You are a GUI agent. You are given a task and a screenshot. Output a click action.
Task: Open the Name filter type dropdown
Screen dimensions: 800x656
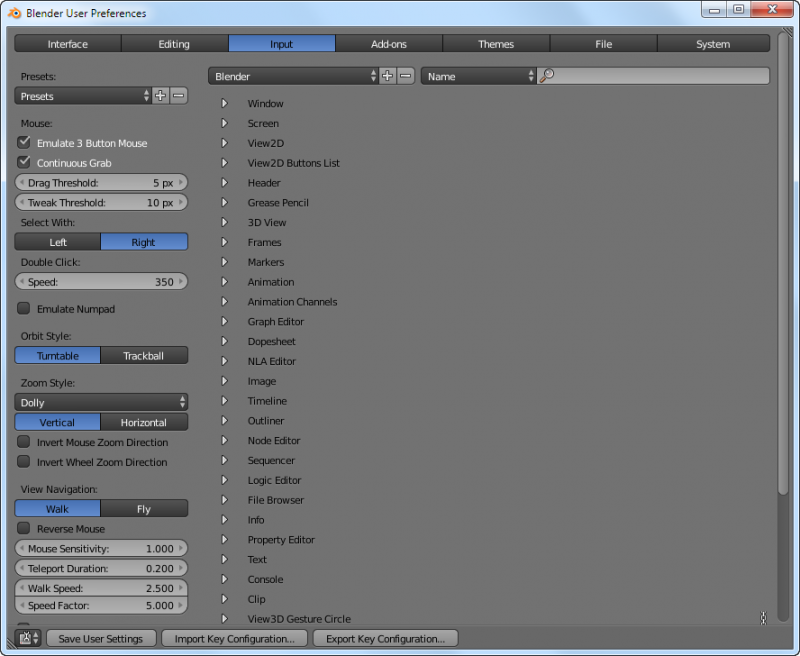[x=478, y=76]
